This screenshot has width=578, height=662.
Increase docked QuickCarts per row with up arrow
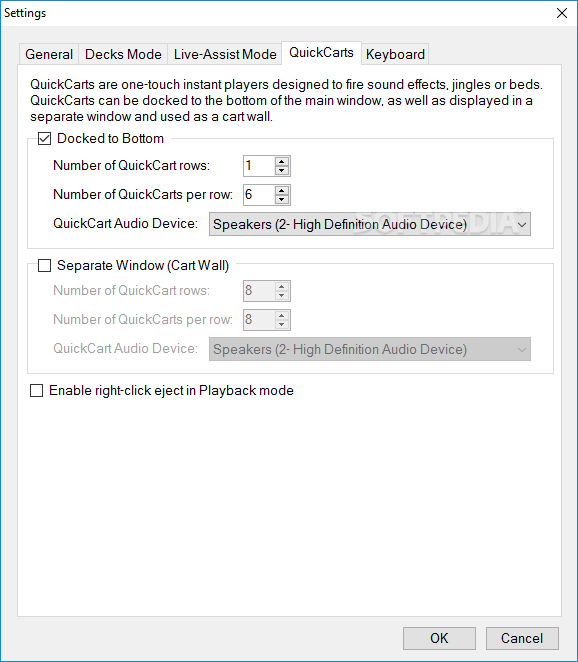(282, 190)
